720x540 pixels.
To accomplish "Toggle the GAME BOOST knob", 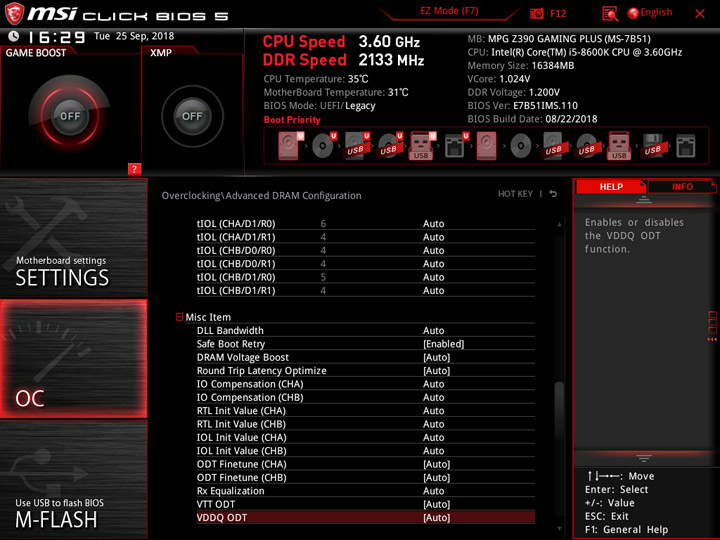I will [70, 116].
